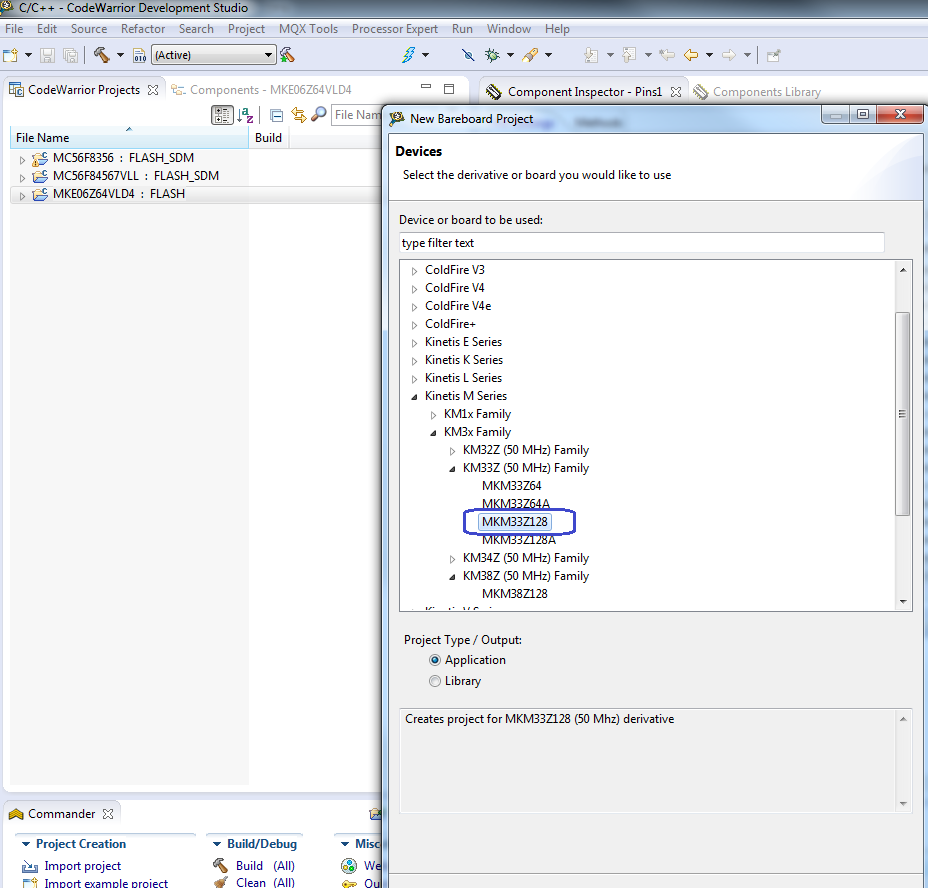Maximize the CodeWarrior Projects view
Screen dimensions: 928x888
click(x=449, y=89)
